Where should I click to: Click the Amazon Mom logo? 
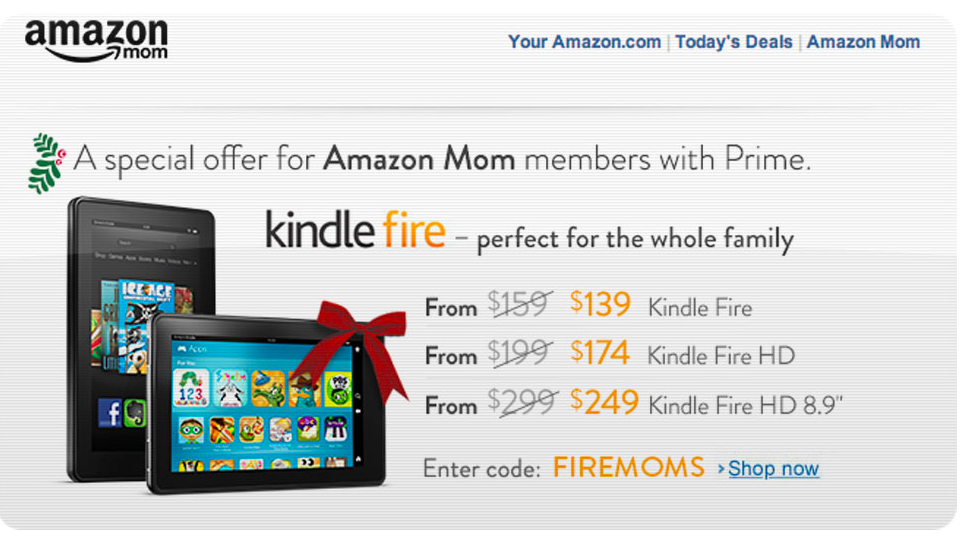click(x=96, y=40)
